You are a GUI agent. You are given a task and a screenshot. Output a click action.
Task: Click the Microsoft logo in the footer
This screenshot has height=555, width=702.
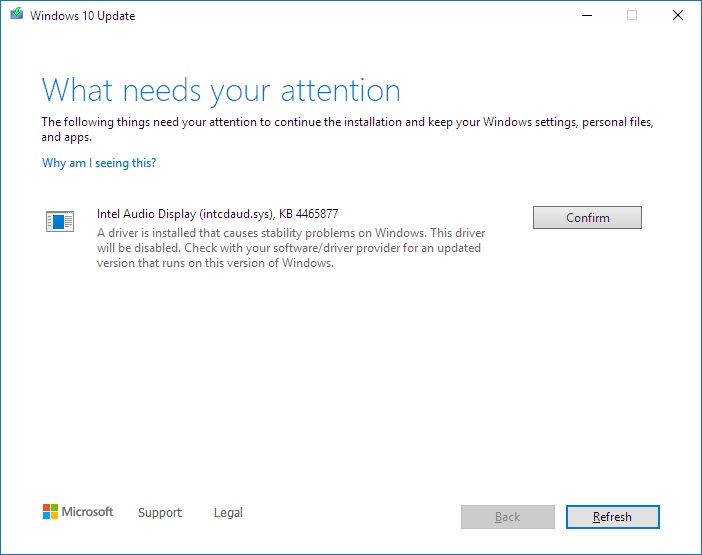78,512
